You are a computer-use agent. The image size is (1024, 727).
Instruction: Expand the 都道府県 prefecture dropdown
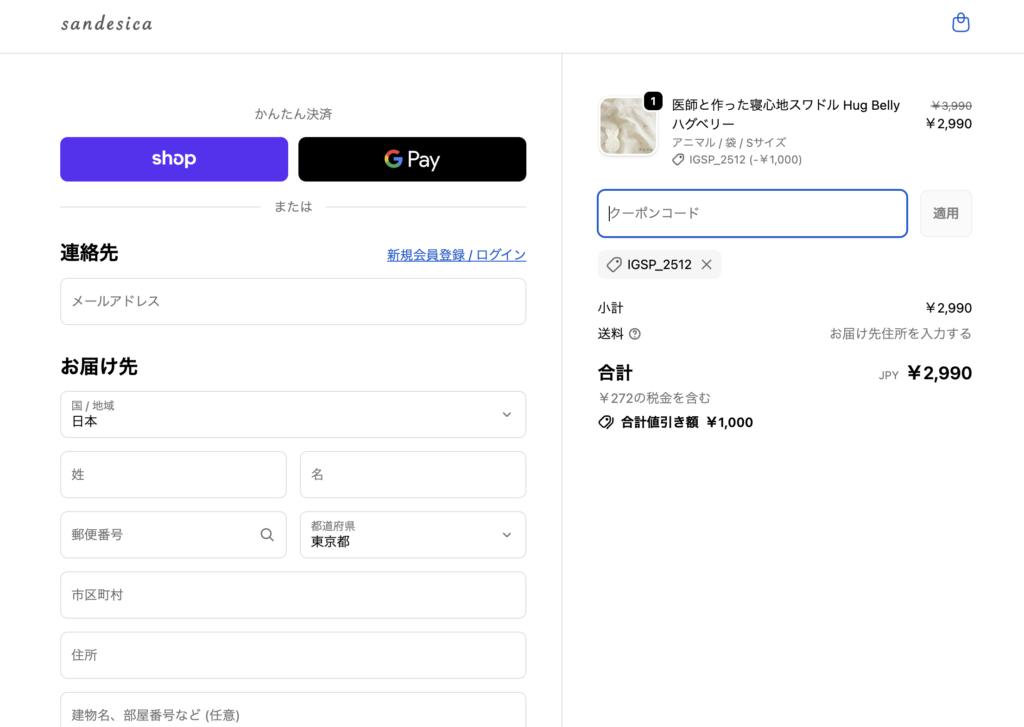[x=412, y=535]
